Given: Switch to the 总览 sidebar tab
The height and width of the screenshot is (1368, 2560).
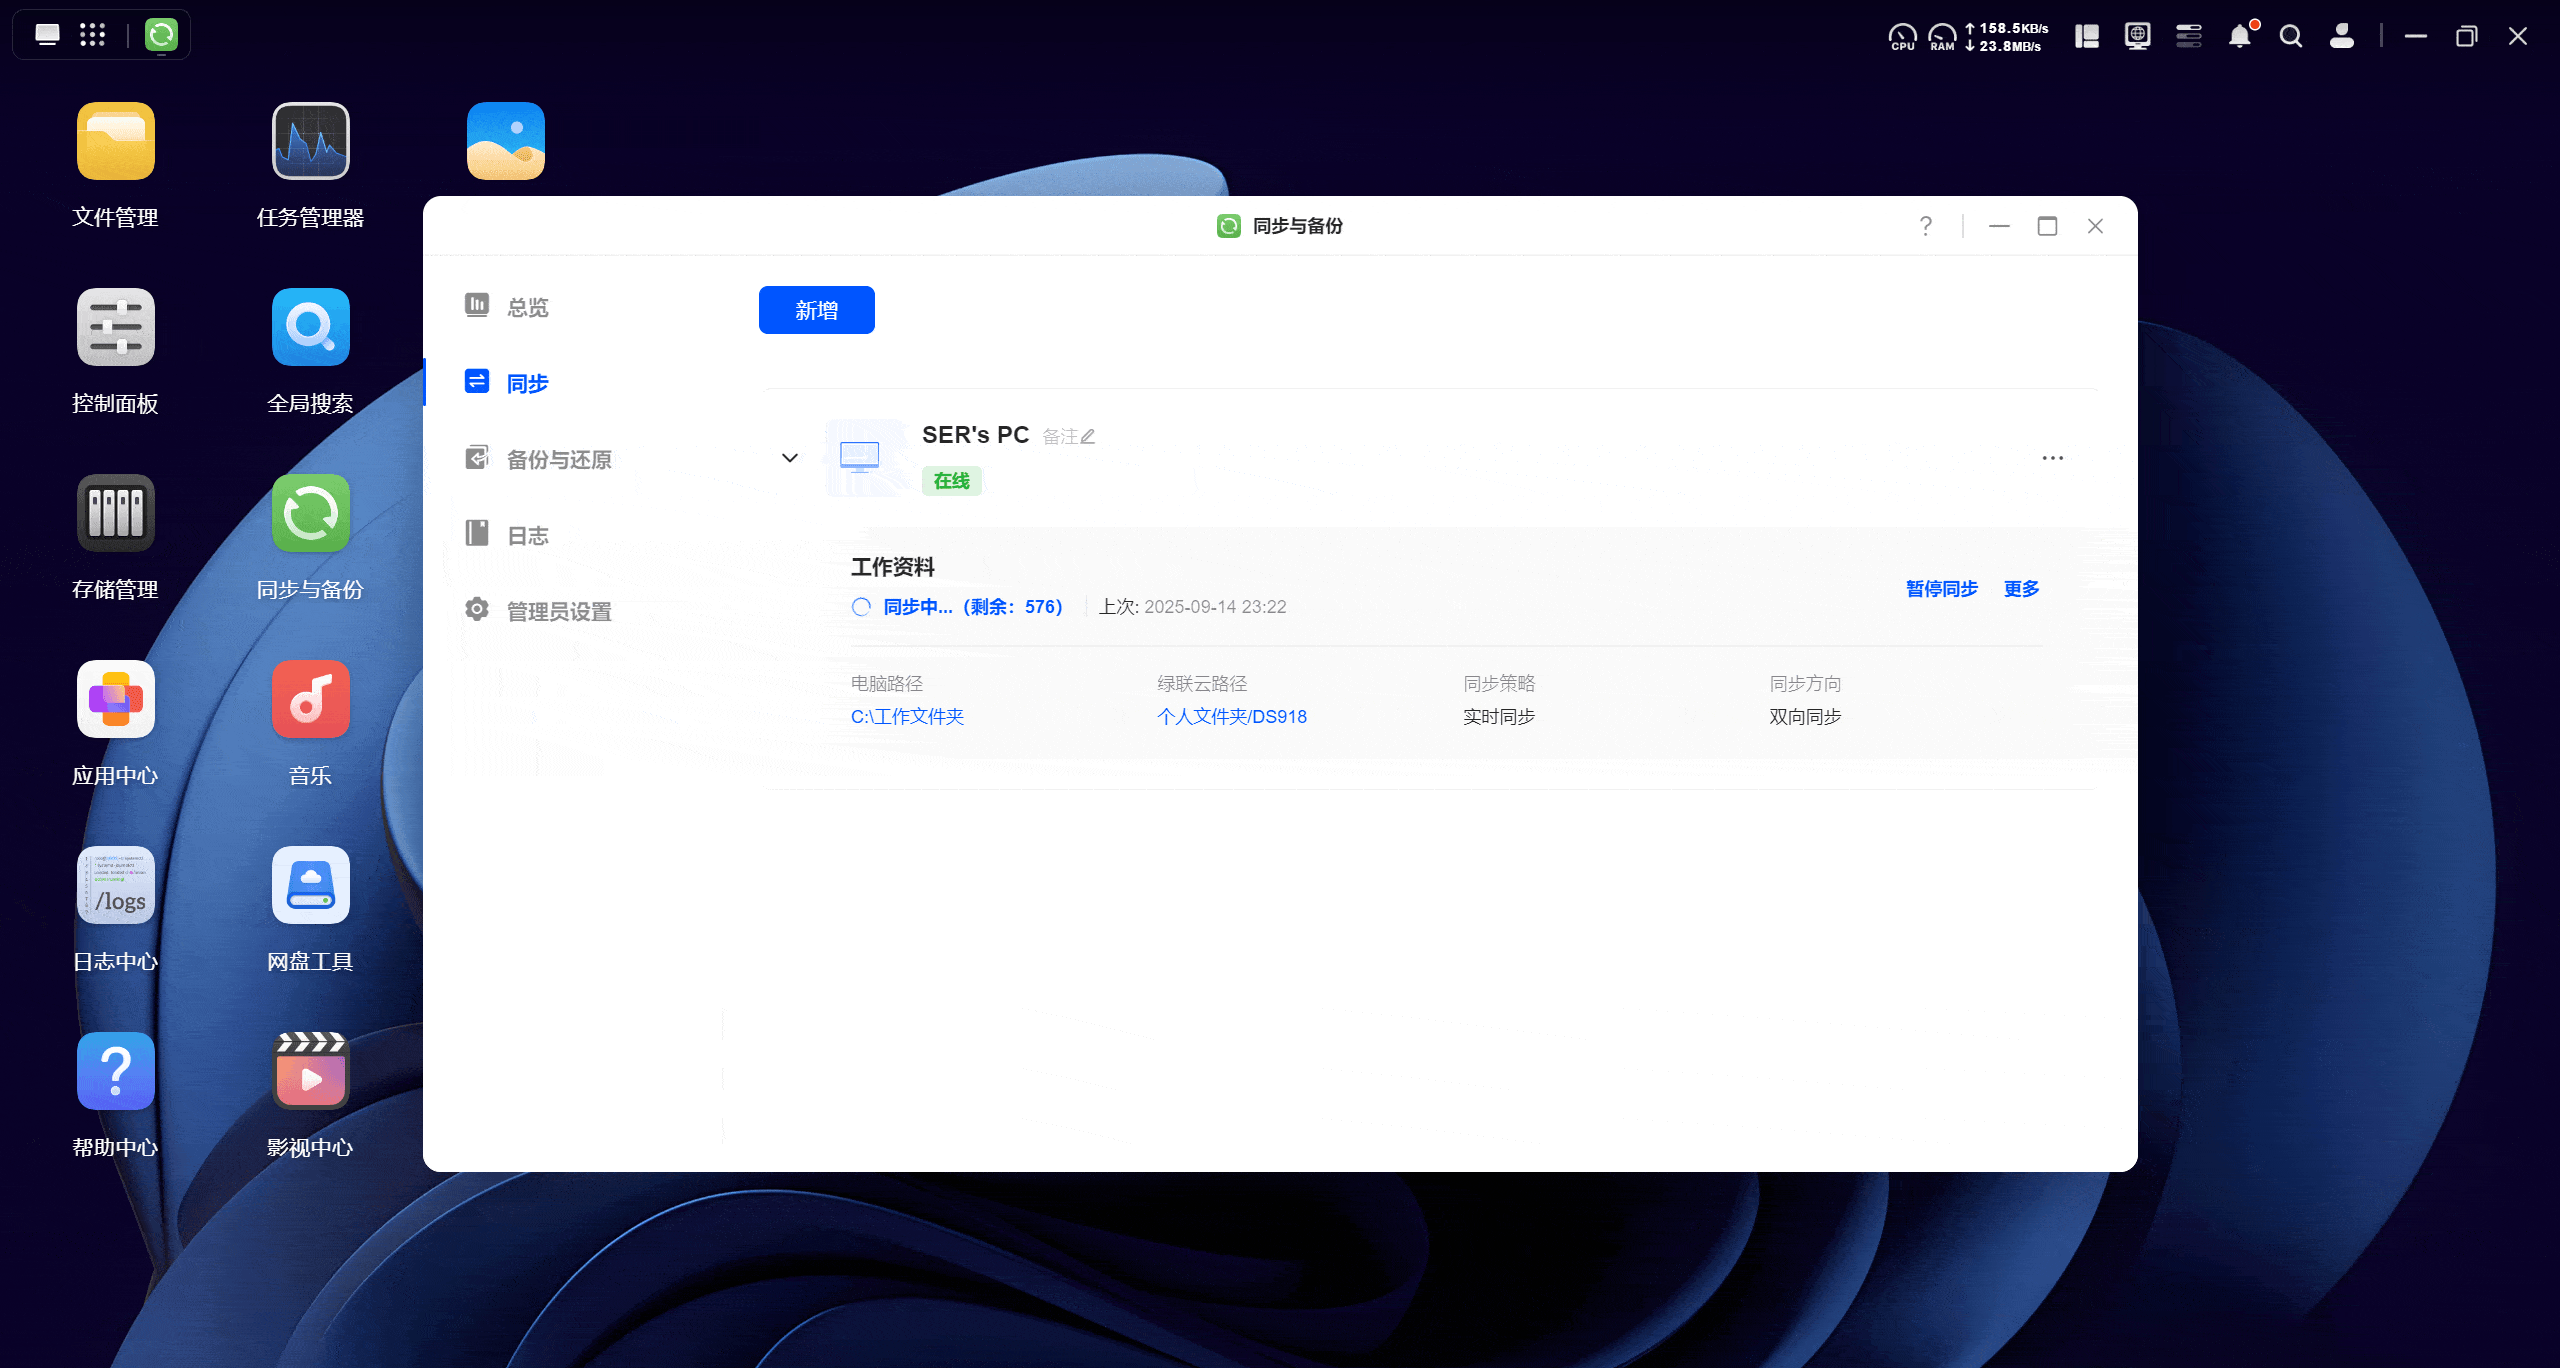Looking at the screenshot, I should 527,307.
